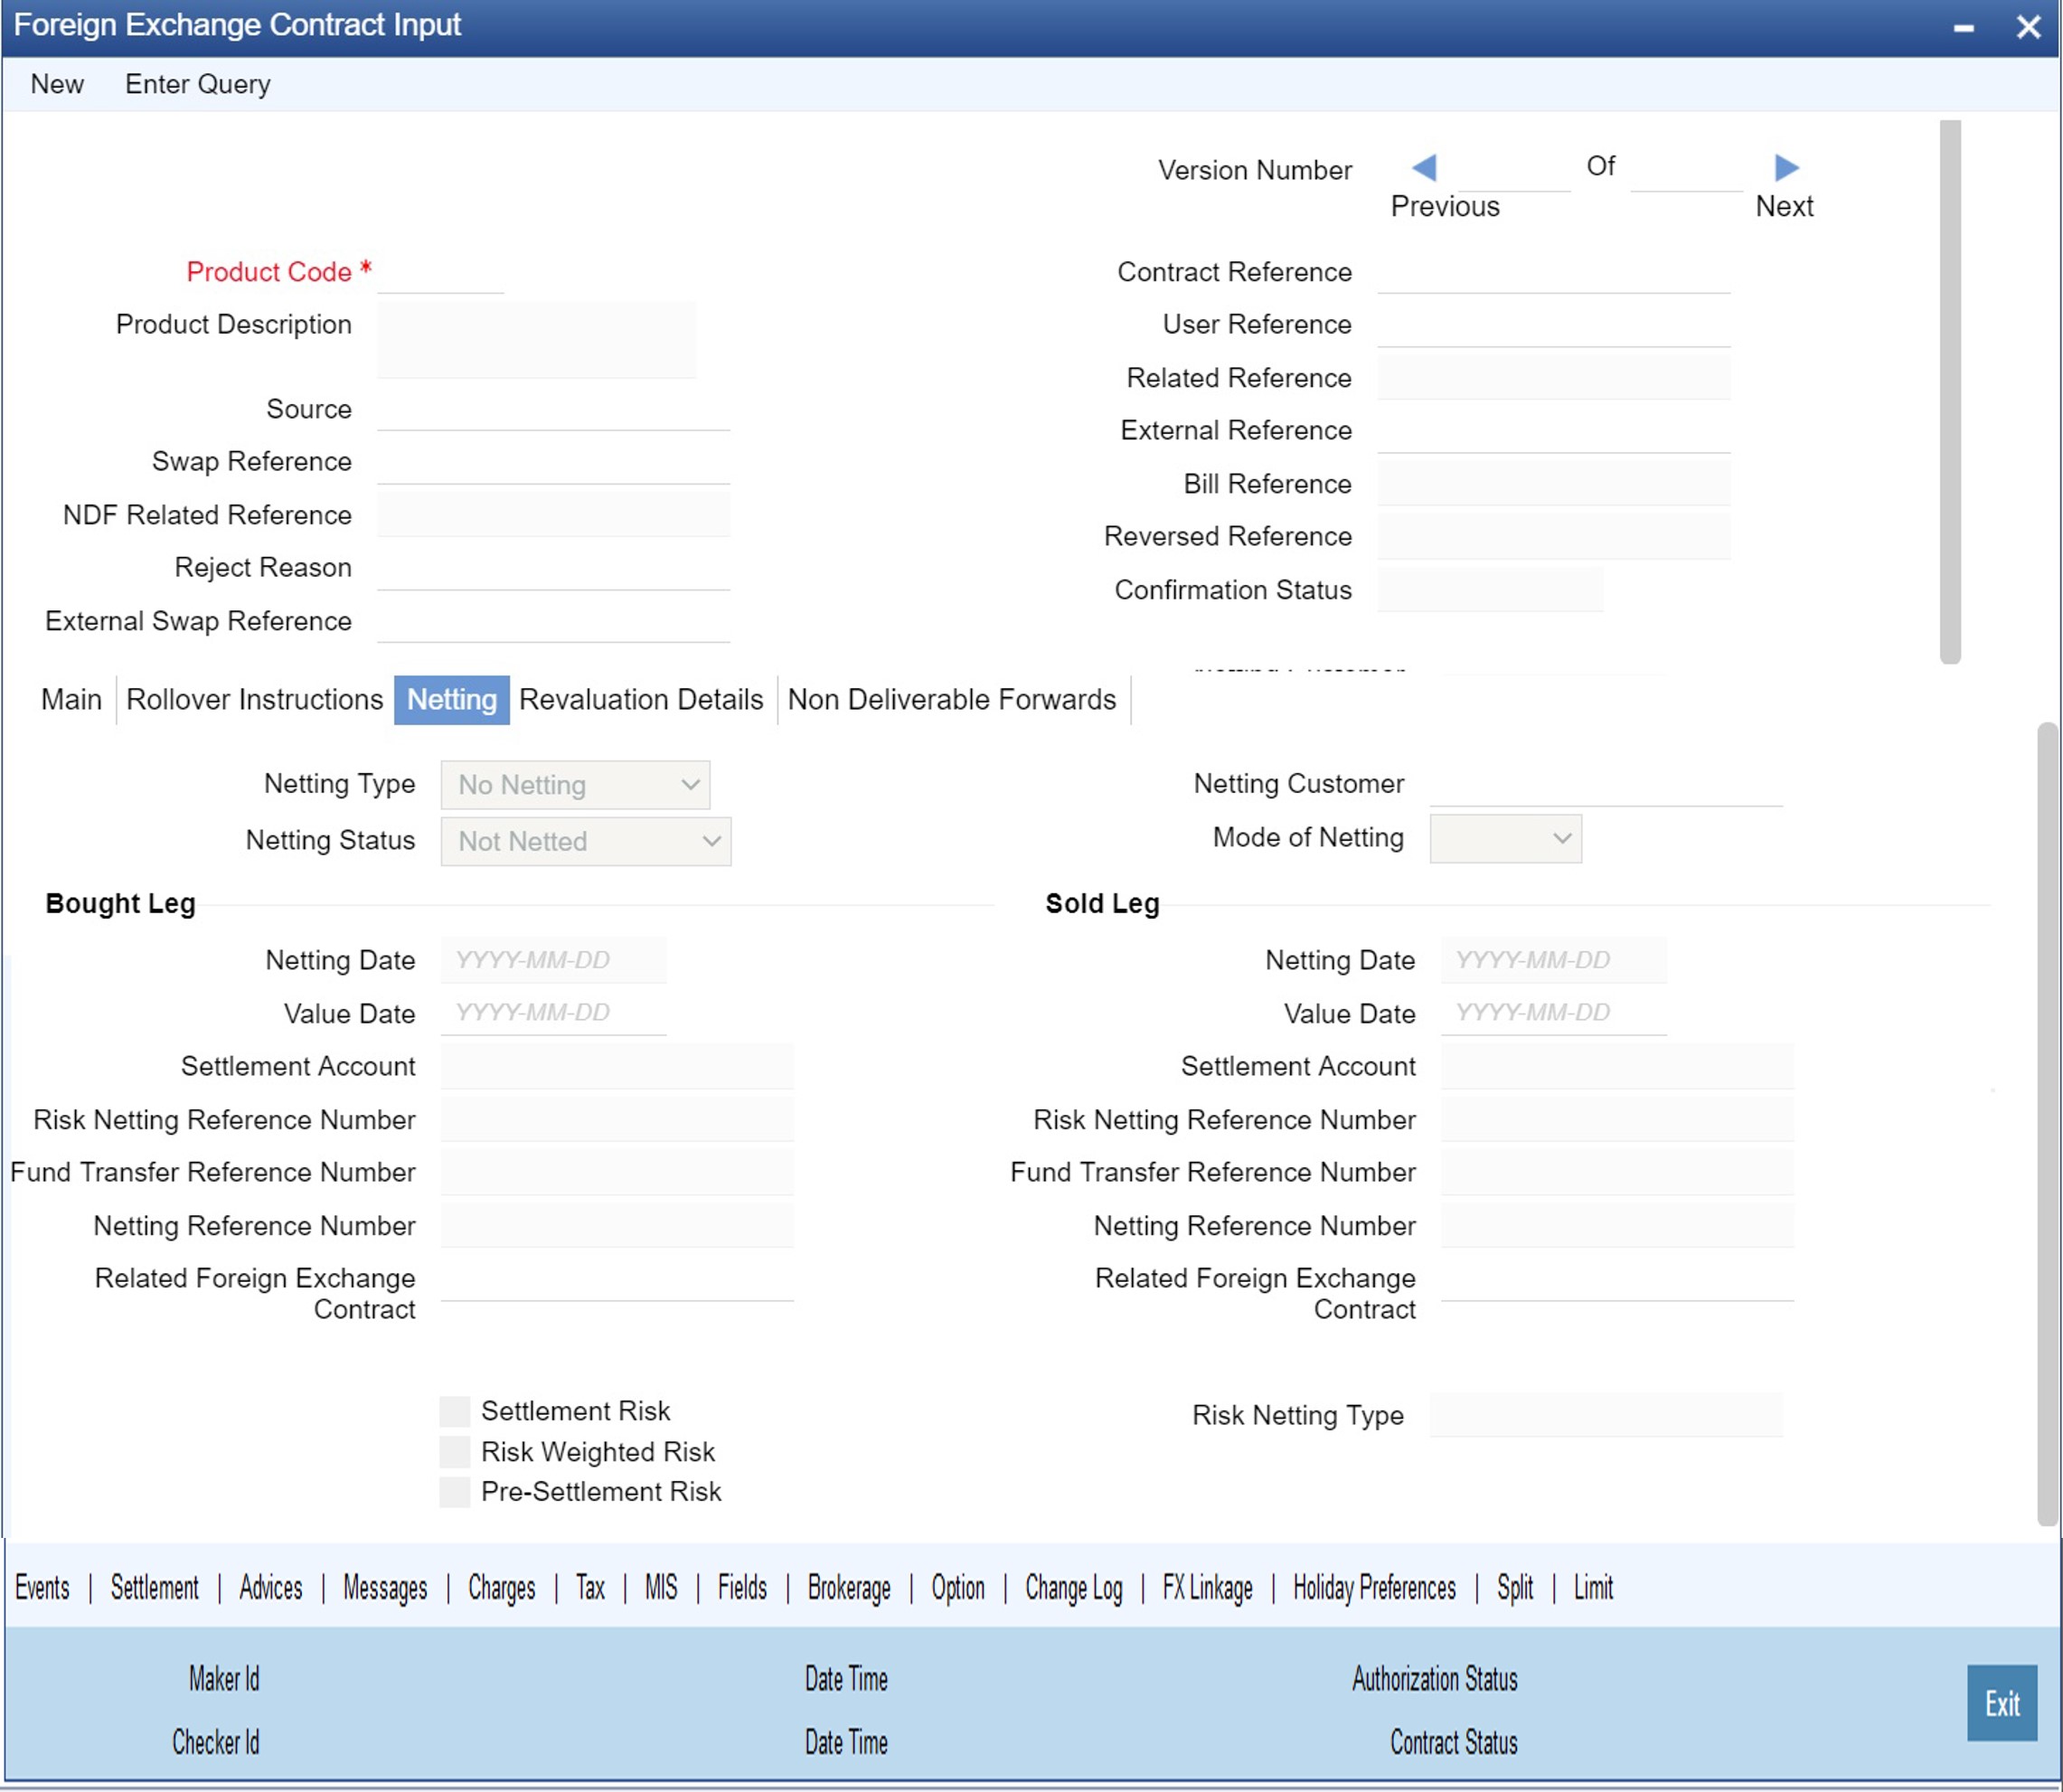Click the Previous version arrow icon
Viewport: 2063px width, 1792px height.
point(1424,167)
